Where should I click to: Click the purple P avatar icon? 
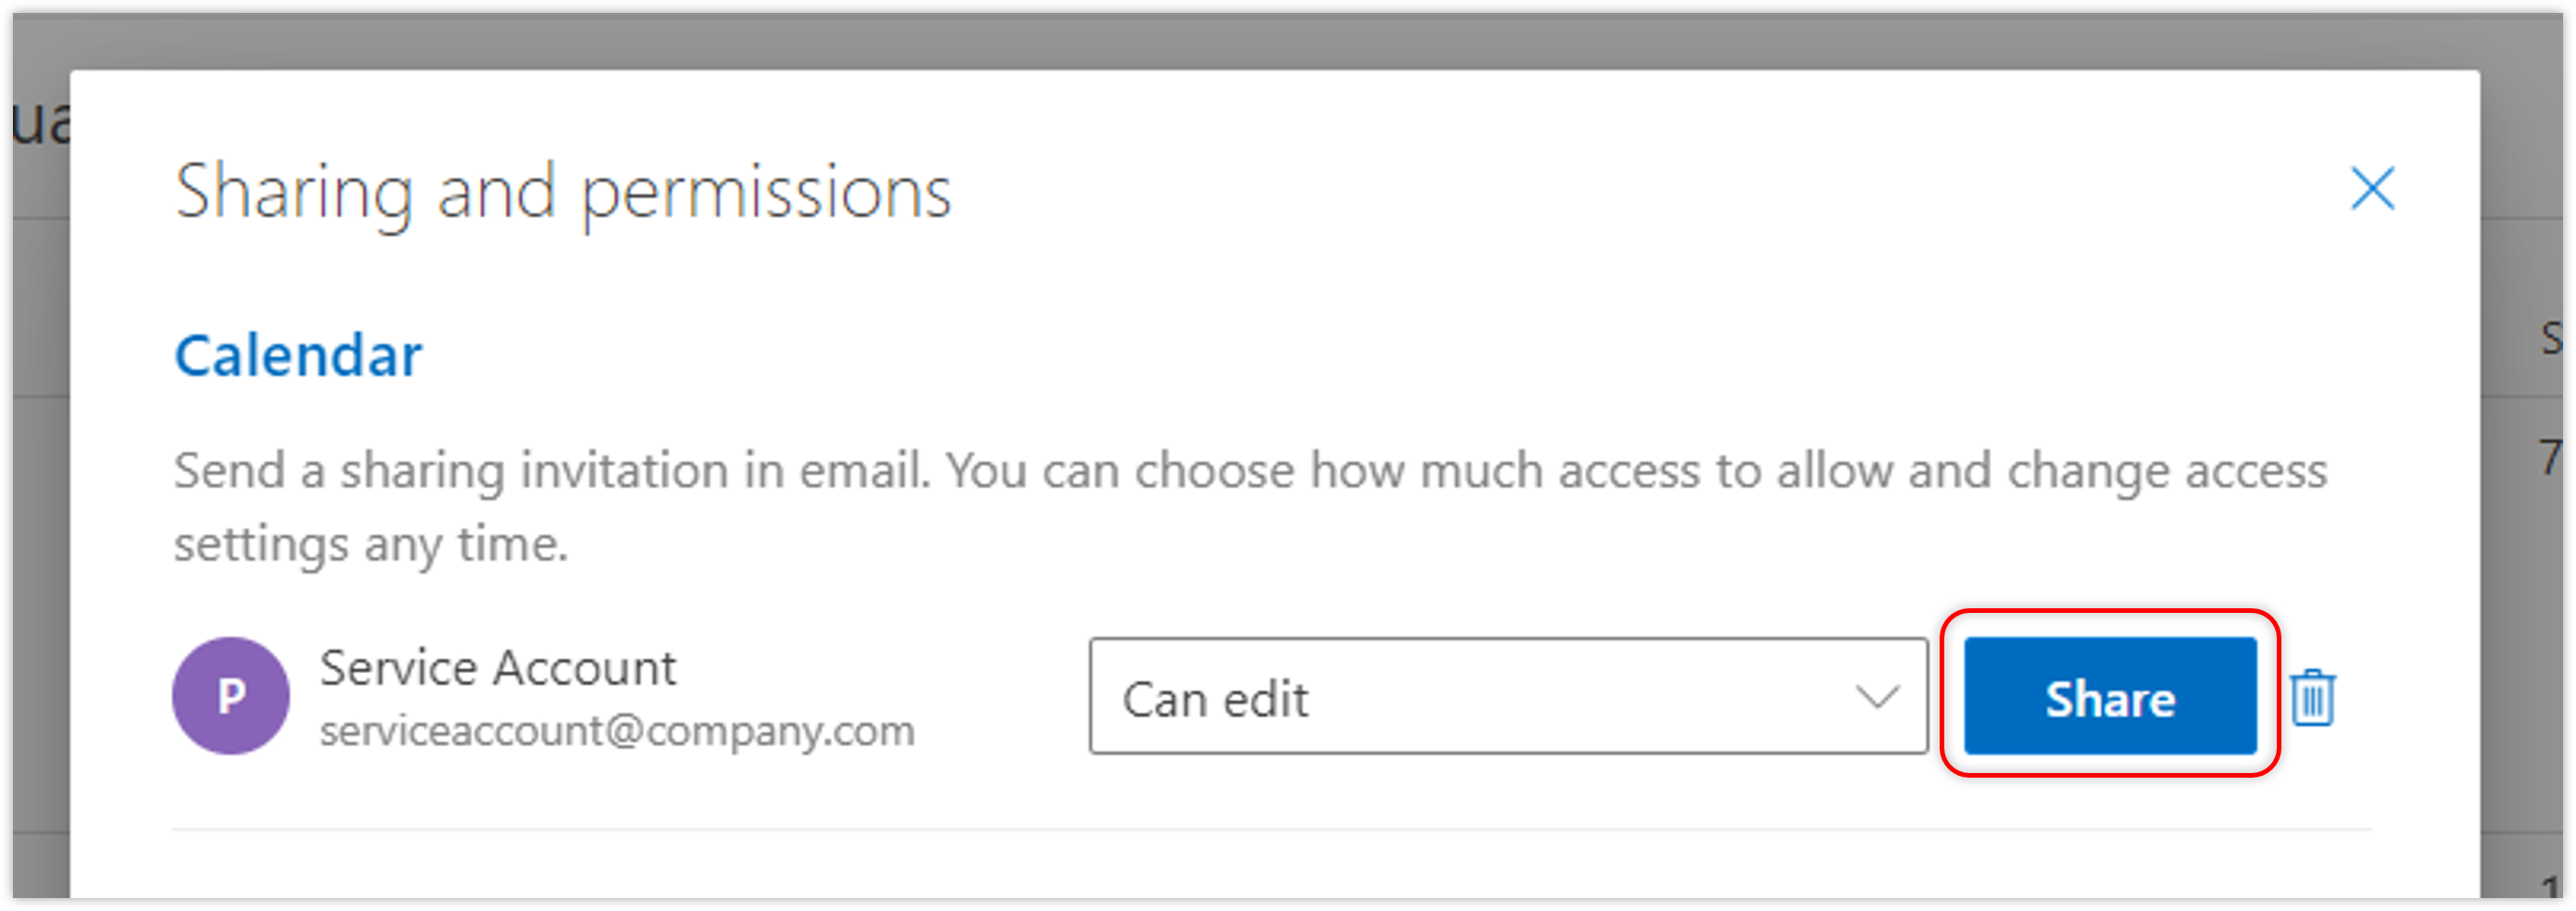pos(231,696)
